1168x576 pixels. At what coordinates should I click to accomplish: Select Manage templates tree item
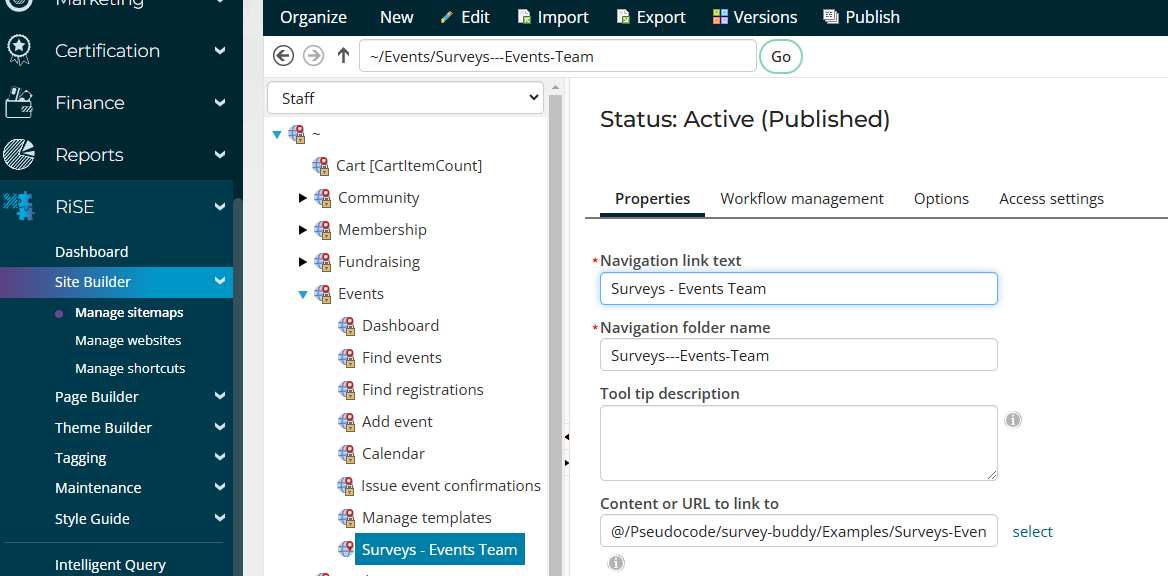click(x=427, y=517)
